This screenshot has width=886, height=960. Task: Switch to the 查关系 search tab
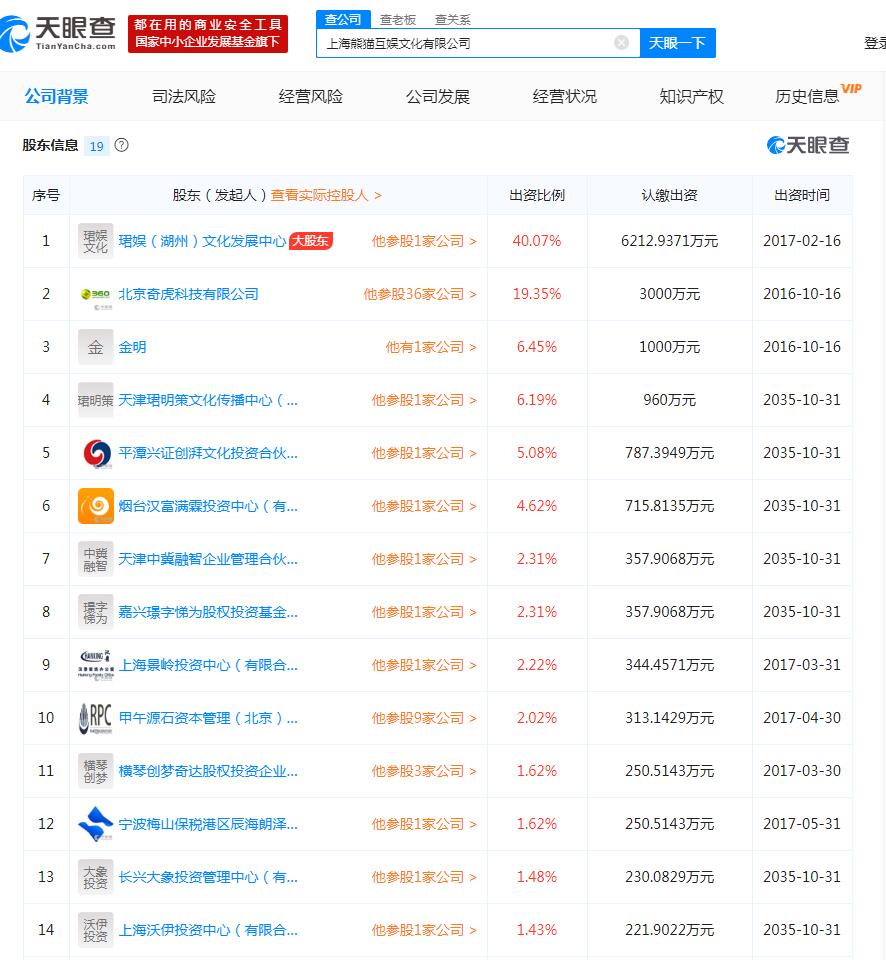[x=452, y=20]
